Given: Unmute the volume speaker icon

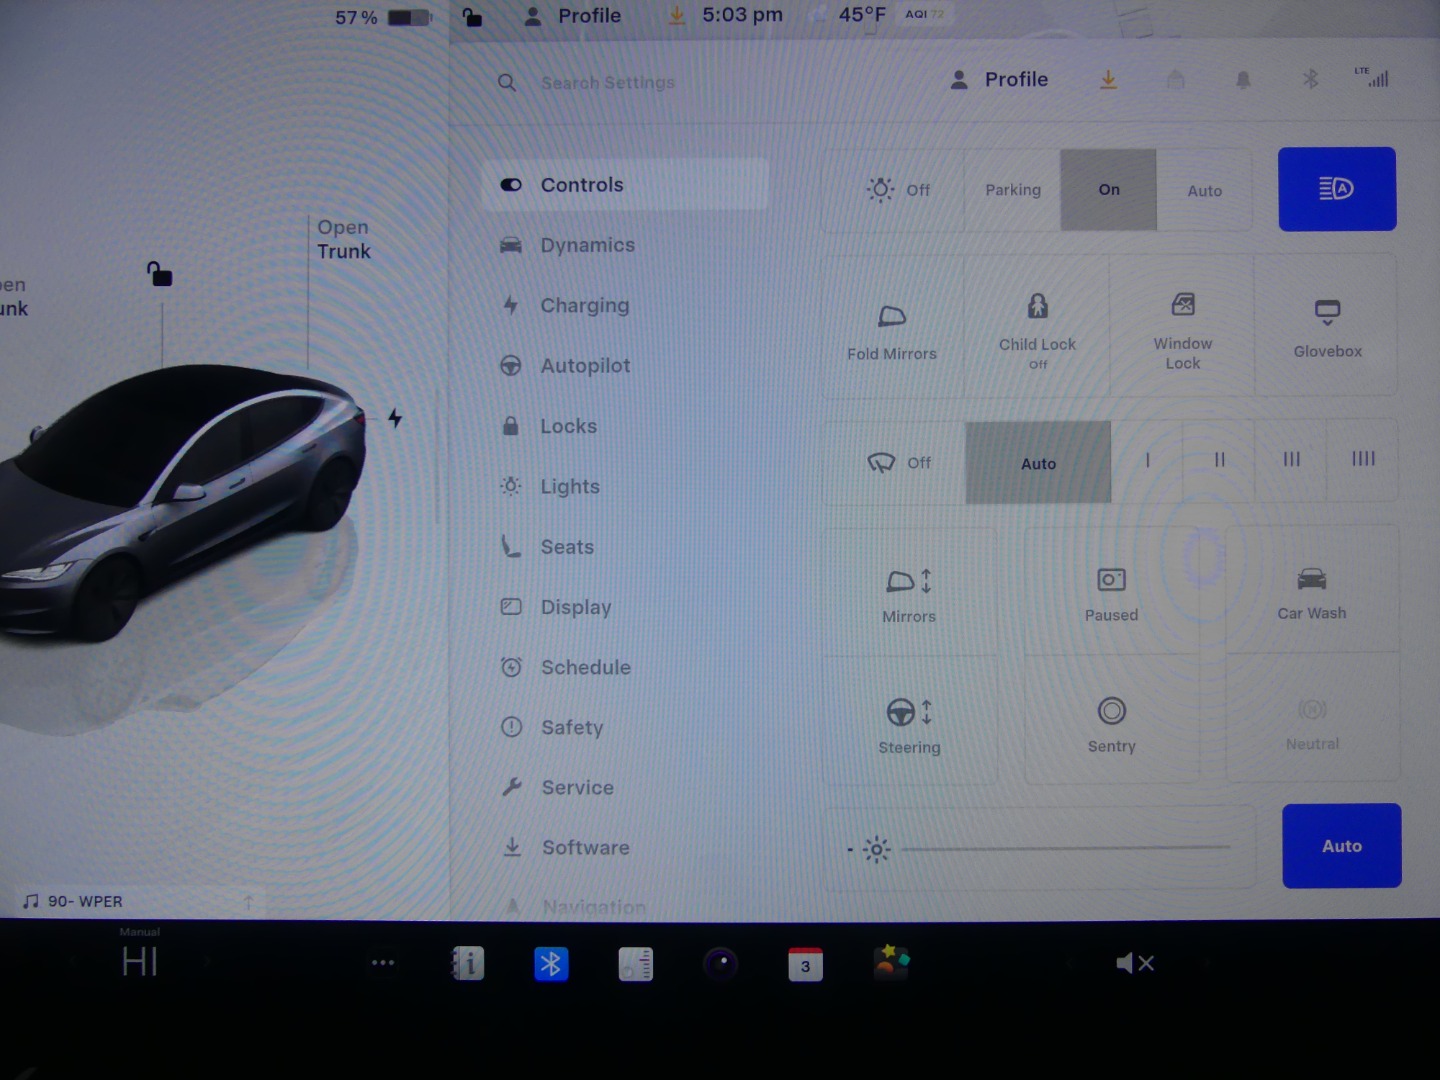Looking at the screenshot, I should (1134, 963).
